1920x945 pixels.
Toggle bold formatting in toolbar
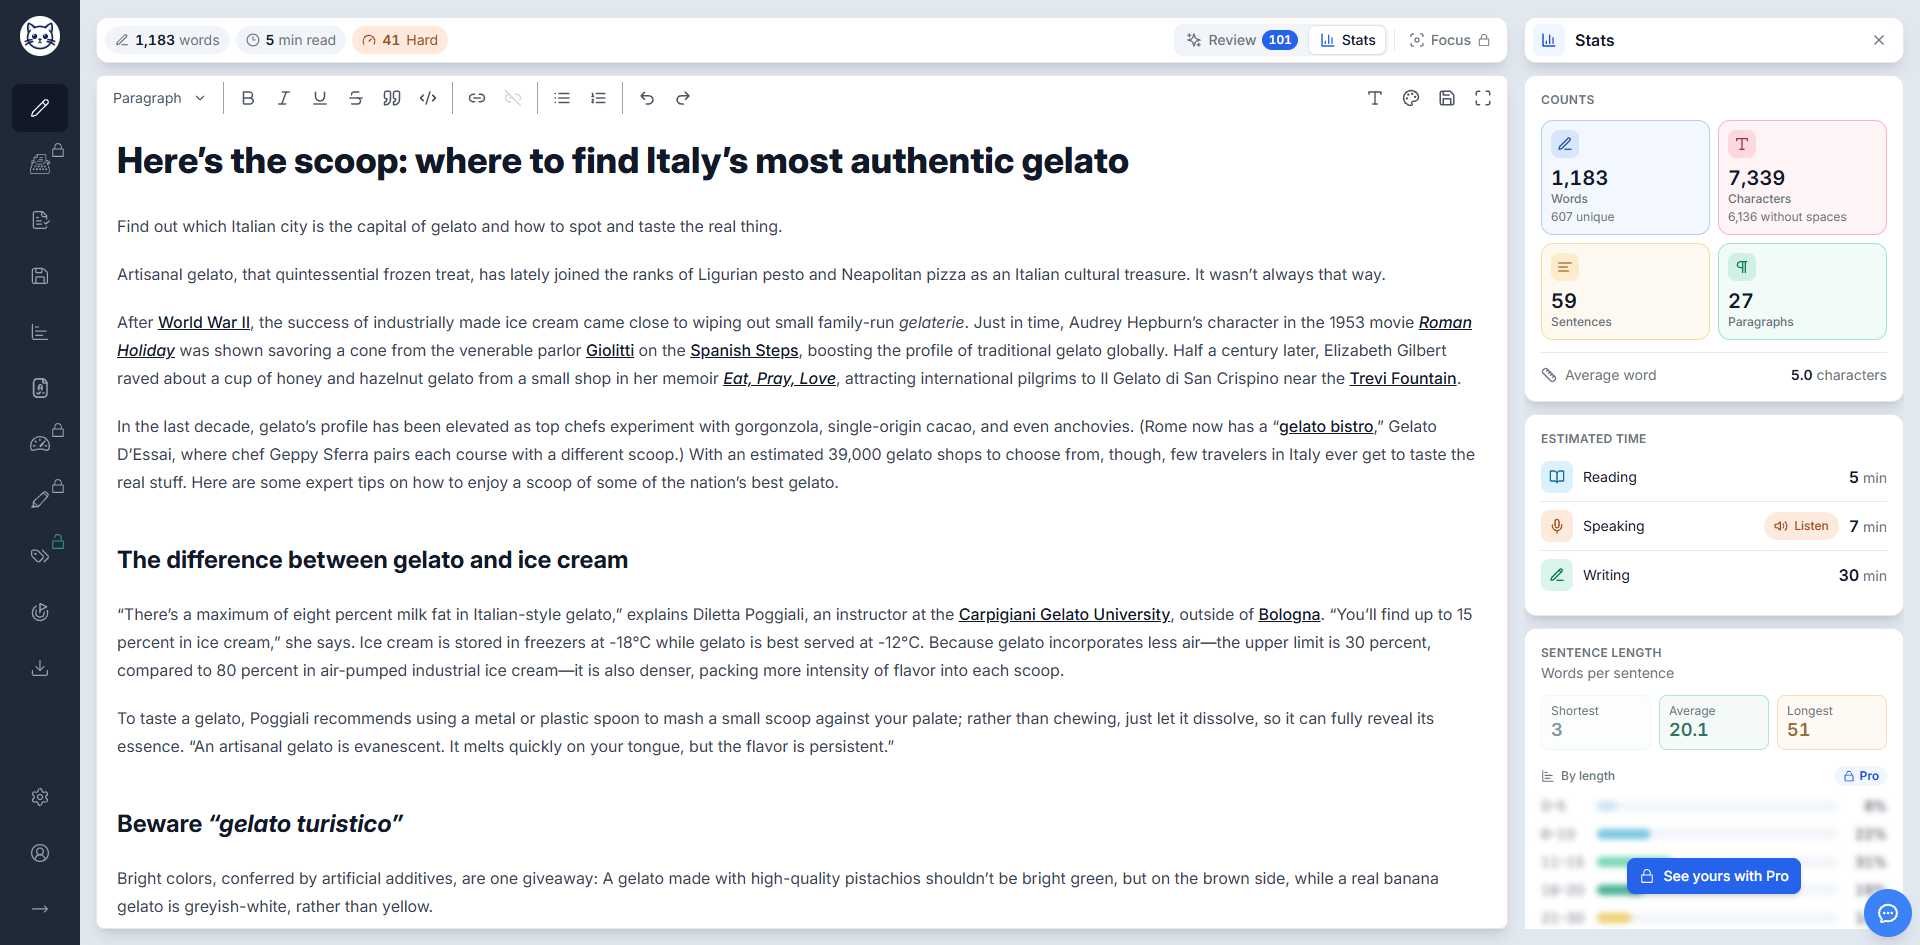coord(248,98)
